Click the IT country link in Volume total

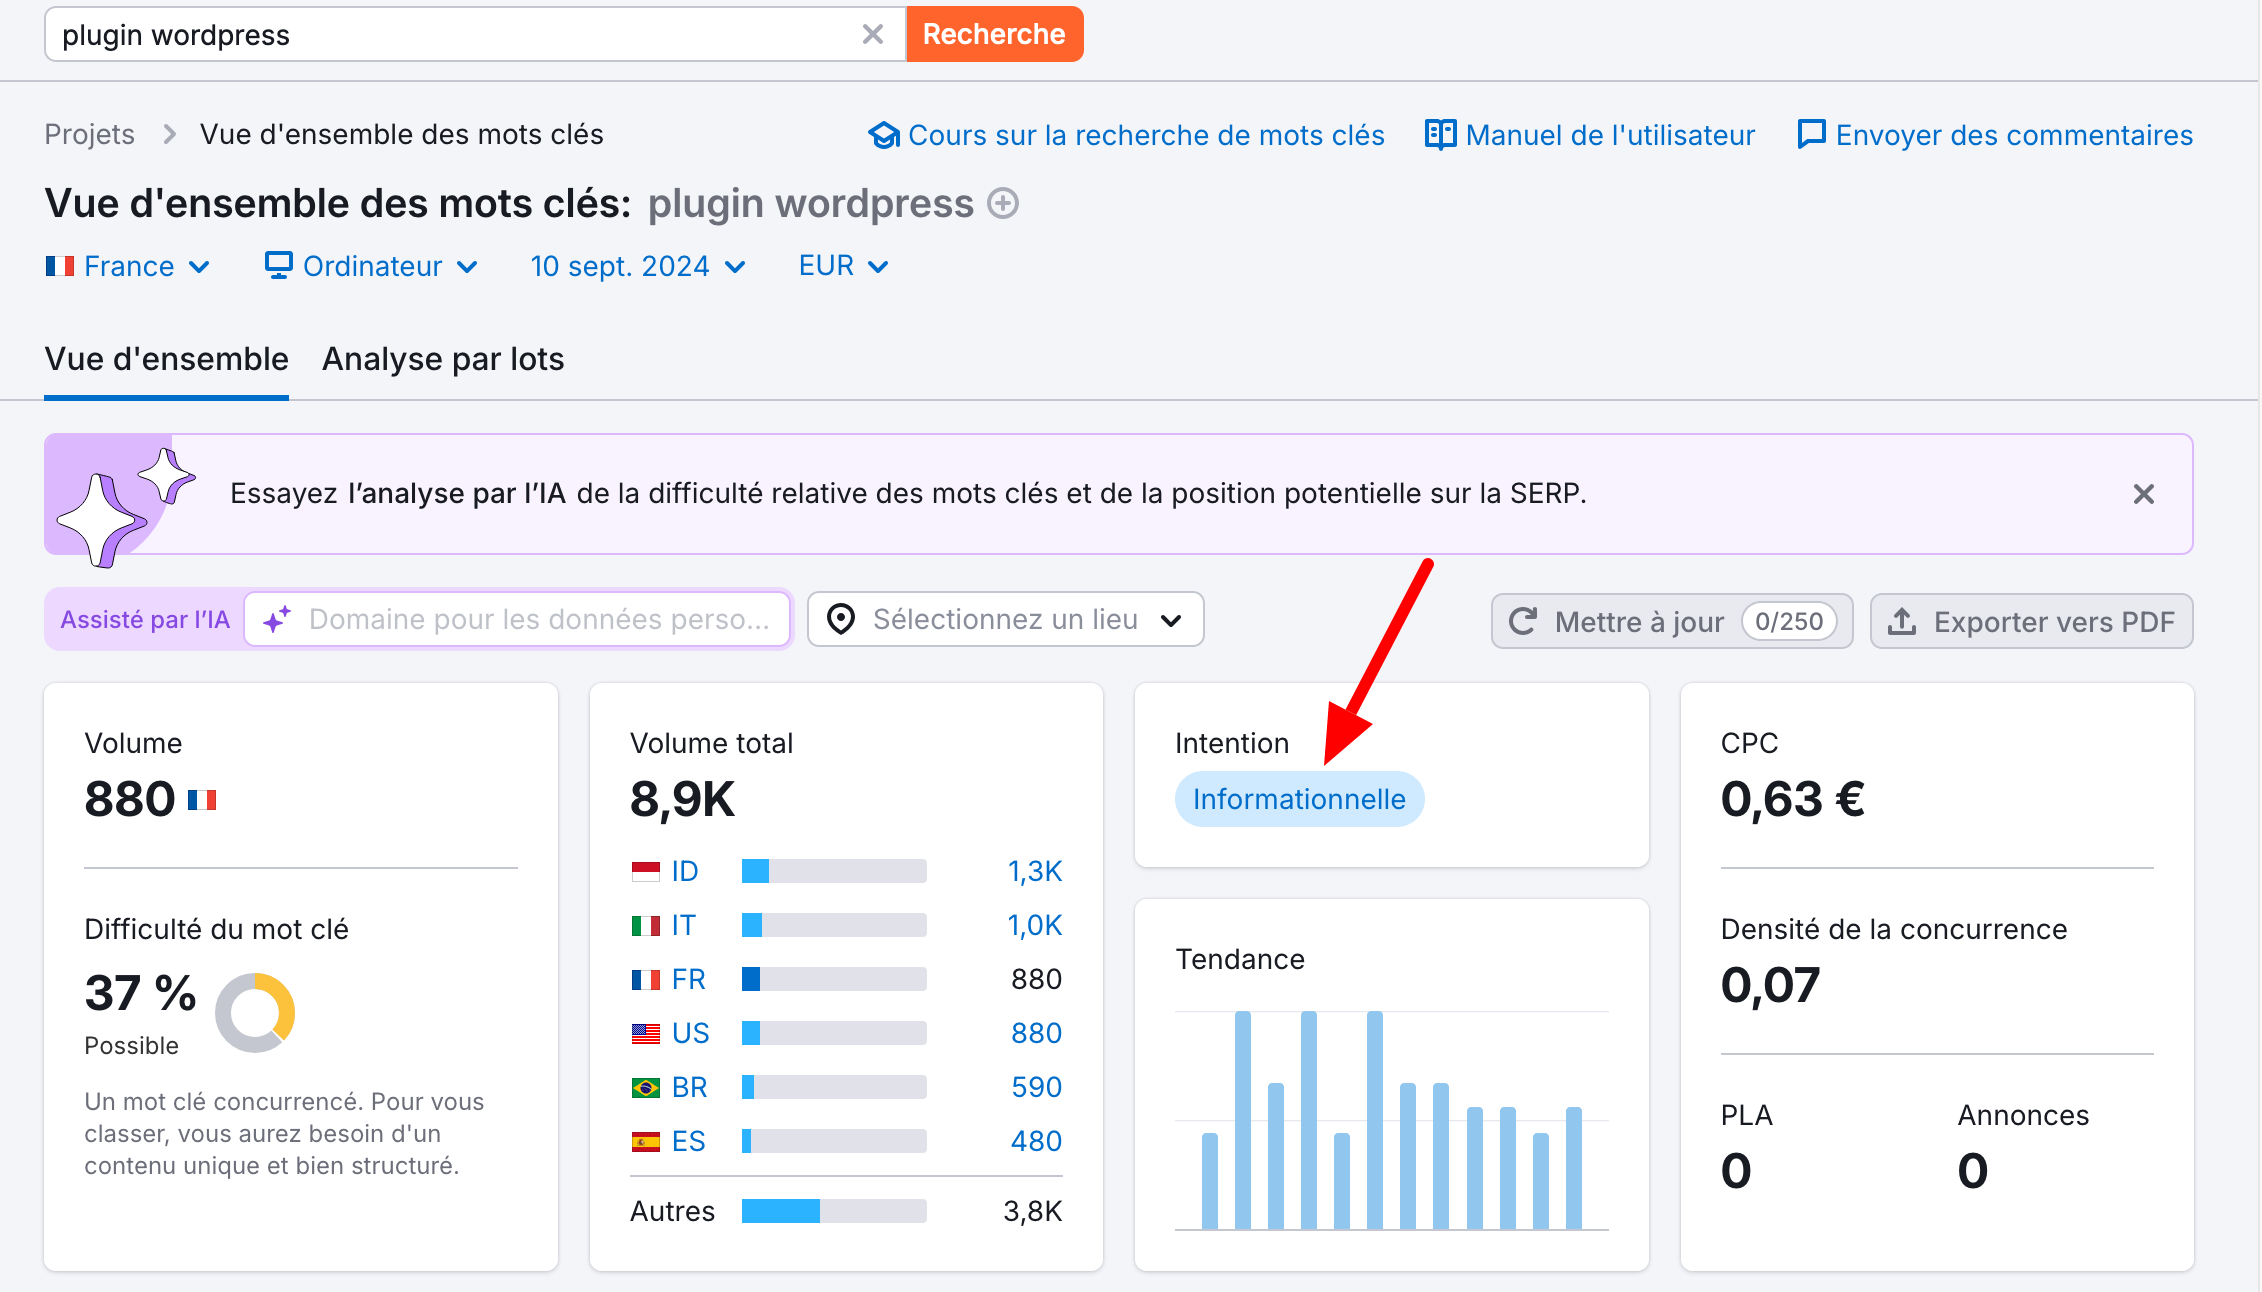(x=683, y=925)
